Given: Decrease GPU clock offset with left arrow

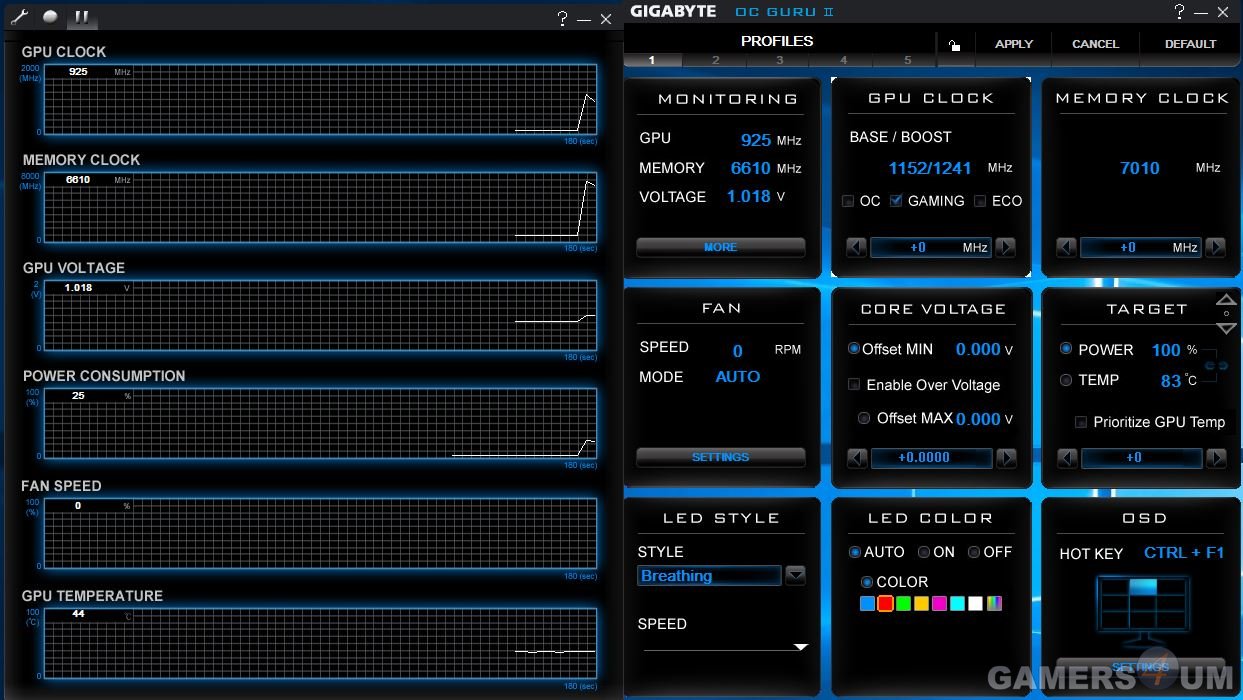Looking at the screenshot, I should (856, 247).
